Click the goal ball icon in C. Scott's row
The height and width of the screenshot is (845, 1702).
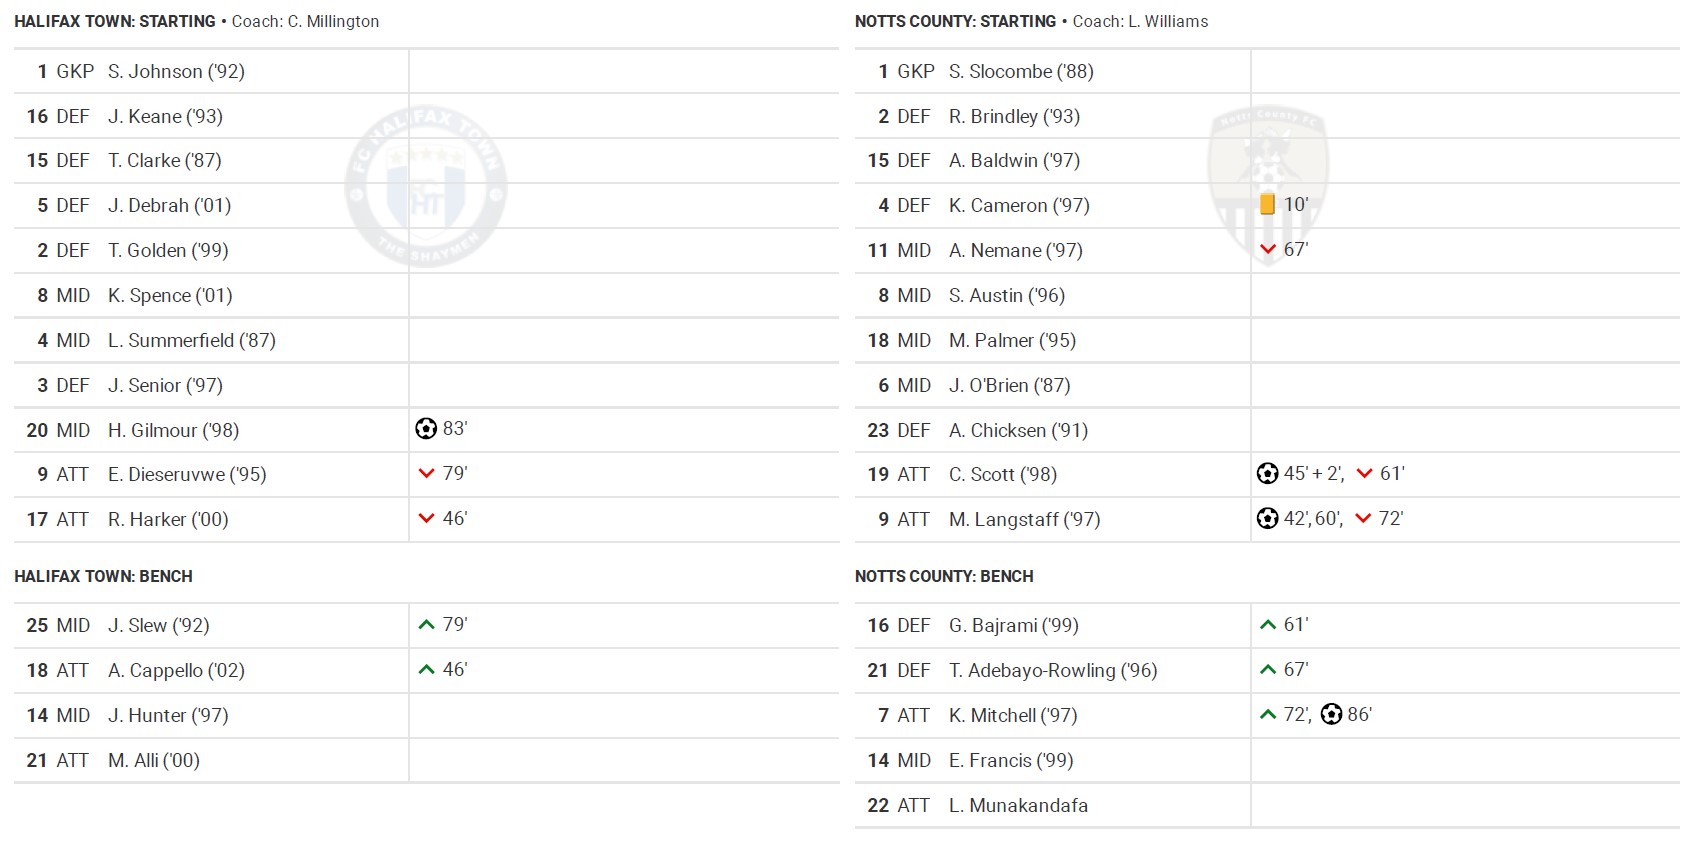pyautogui.click(x=1267, y=474)
